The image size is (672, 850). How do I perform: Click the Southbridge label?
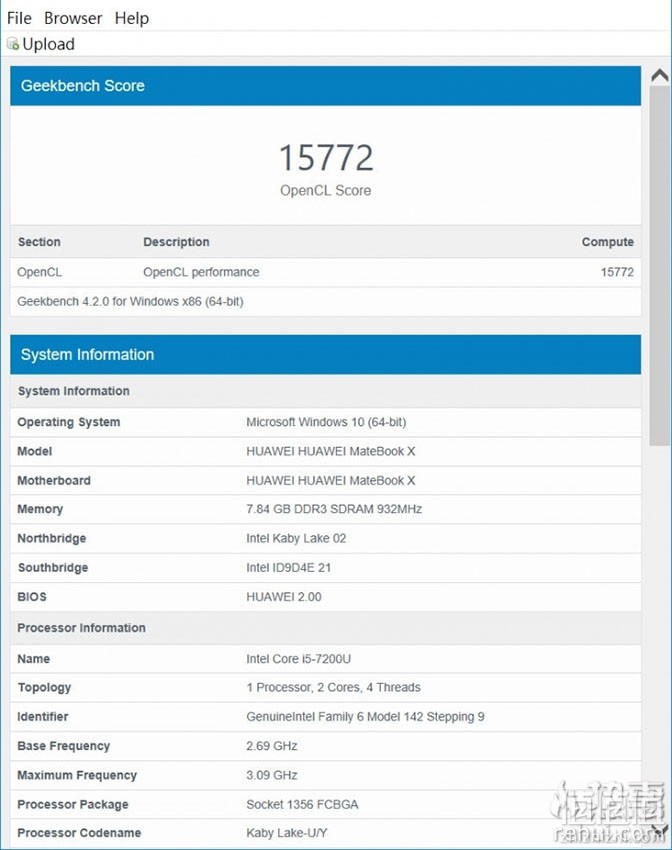(53, 568)
